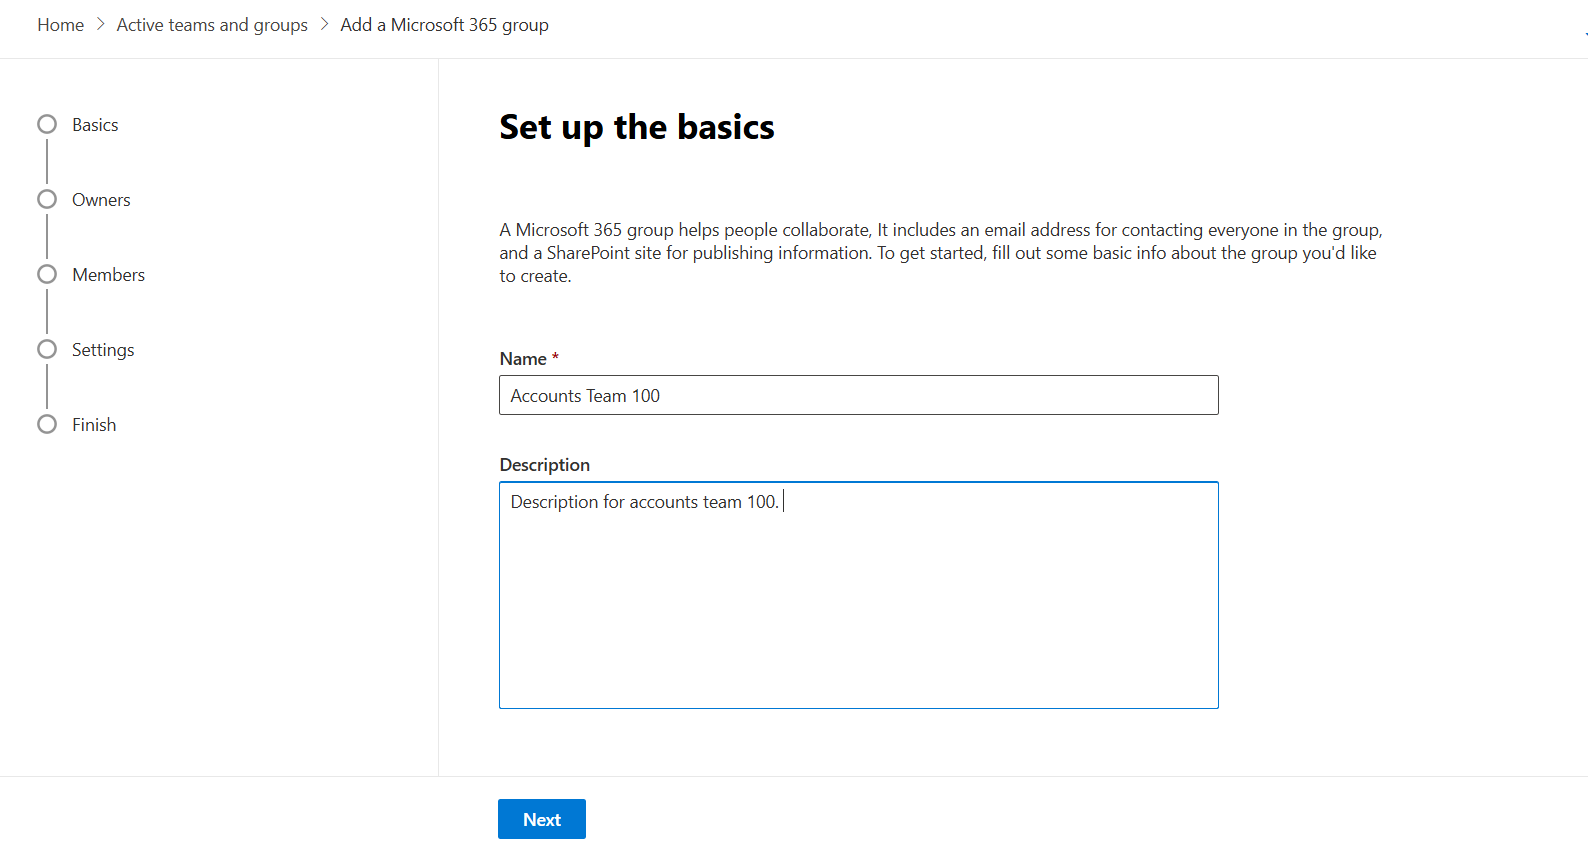Screen dimensions: 1588x847
Task: Jump to the Owners step label
Action: click(101, 200)
